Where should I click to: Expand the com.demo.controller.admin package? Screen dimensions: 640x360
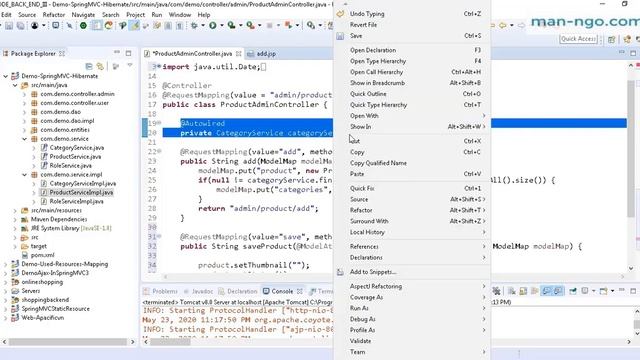pyautogui.click(x=24, y=94)
